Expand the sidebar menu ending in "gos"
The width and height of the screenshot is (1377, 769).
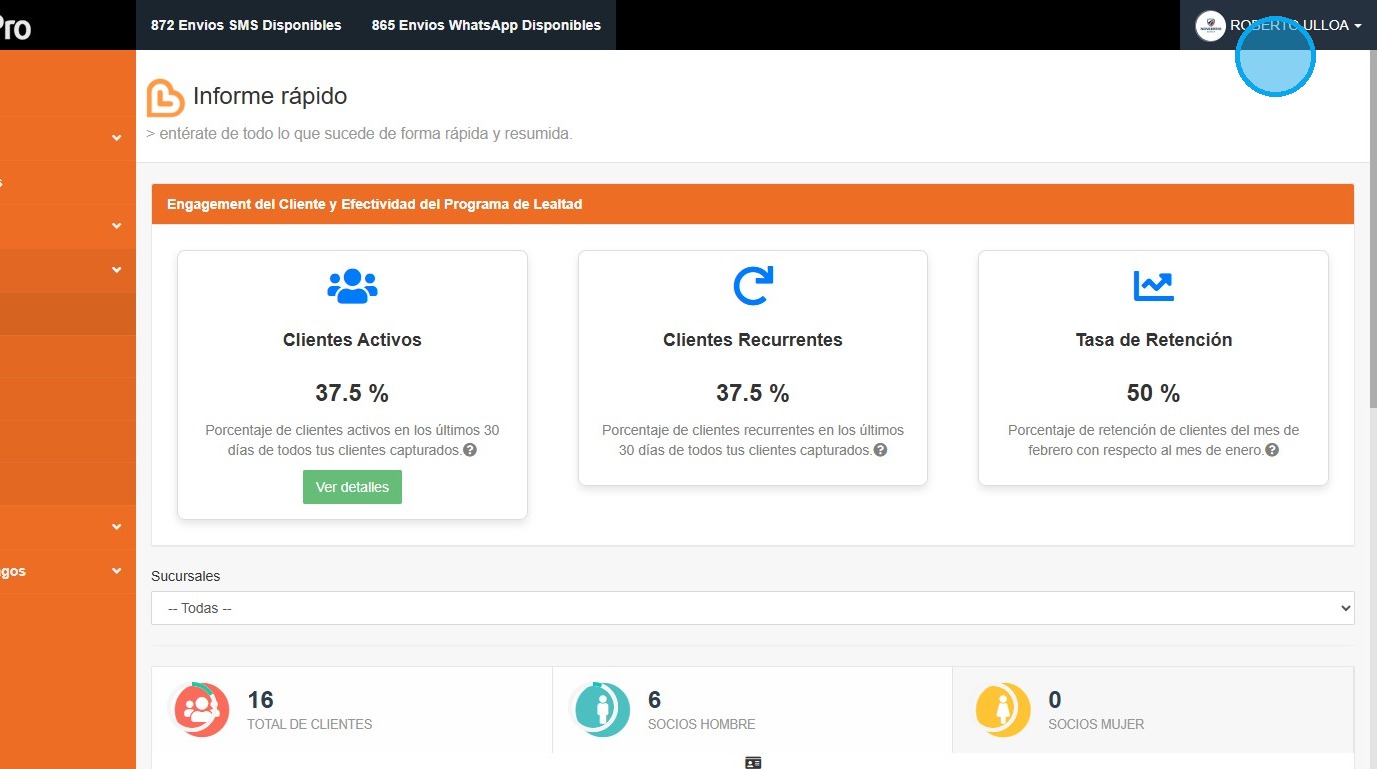(68, 572)
